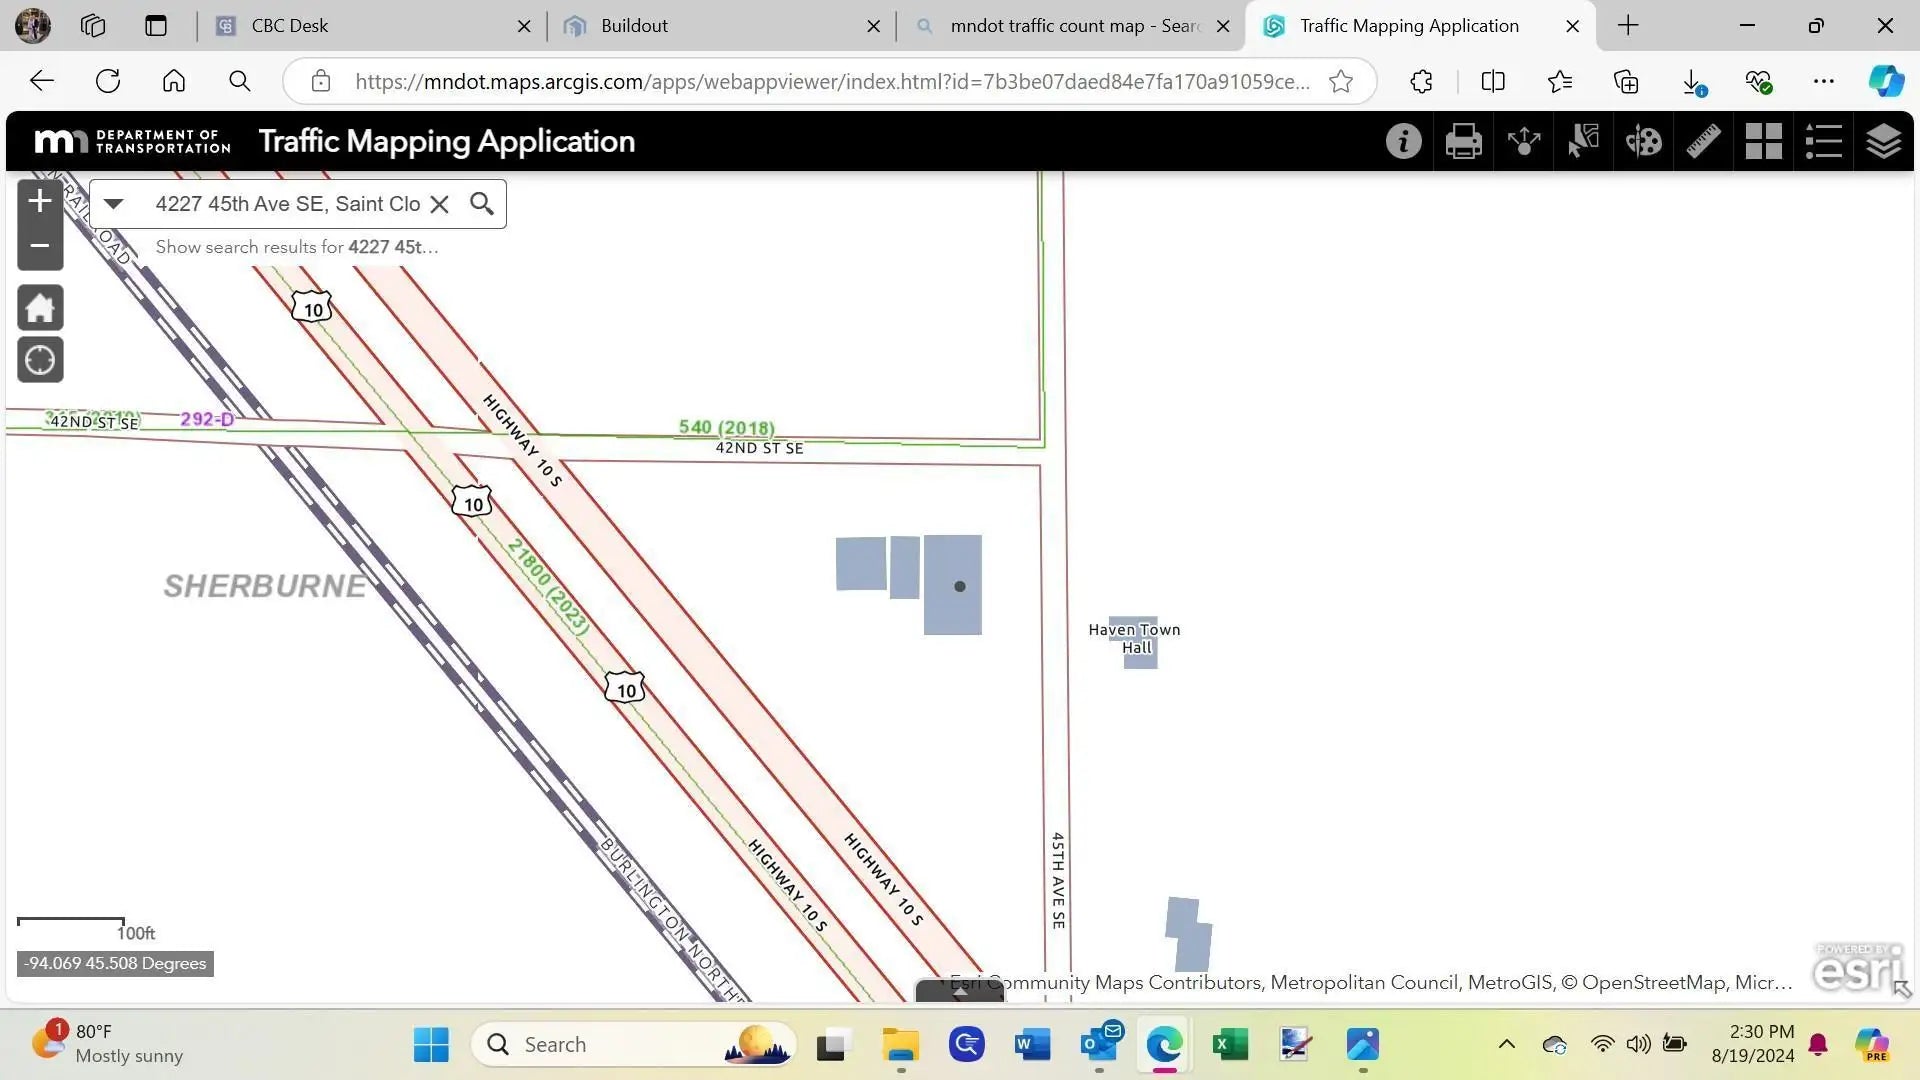This screenshot has height=1080, width=1920.
Task: Expand the attribute table panel arrow
Action: 960,991
